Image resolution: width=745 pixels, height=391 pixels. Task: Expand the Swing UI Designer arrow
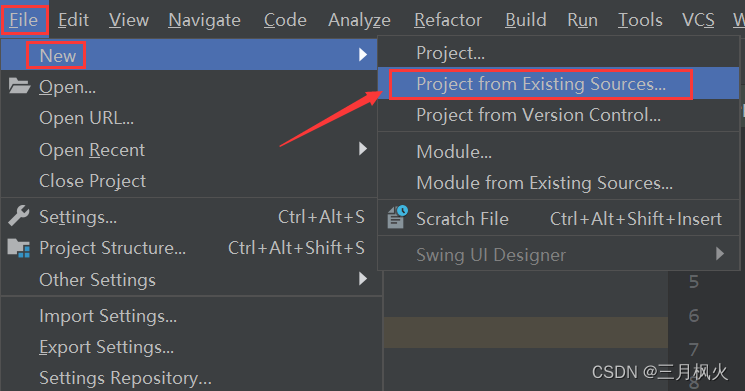[x=720, y=254]
